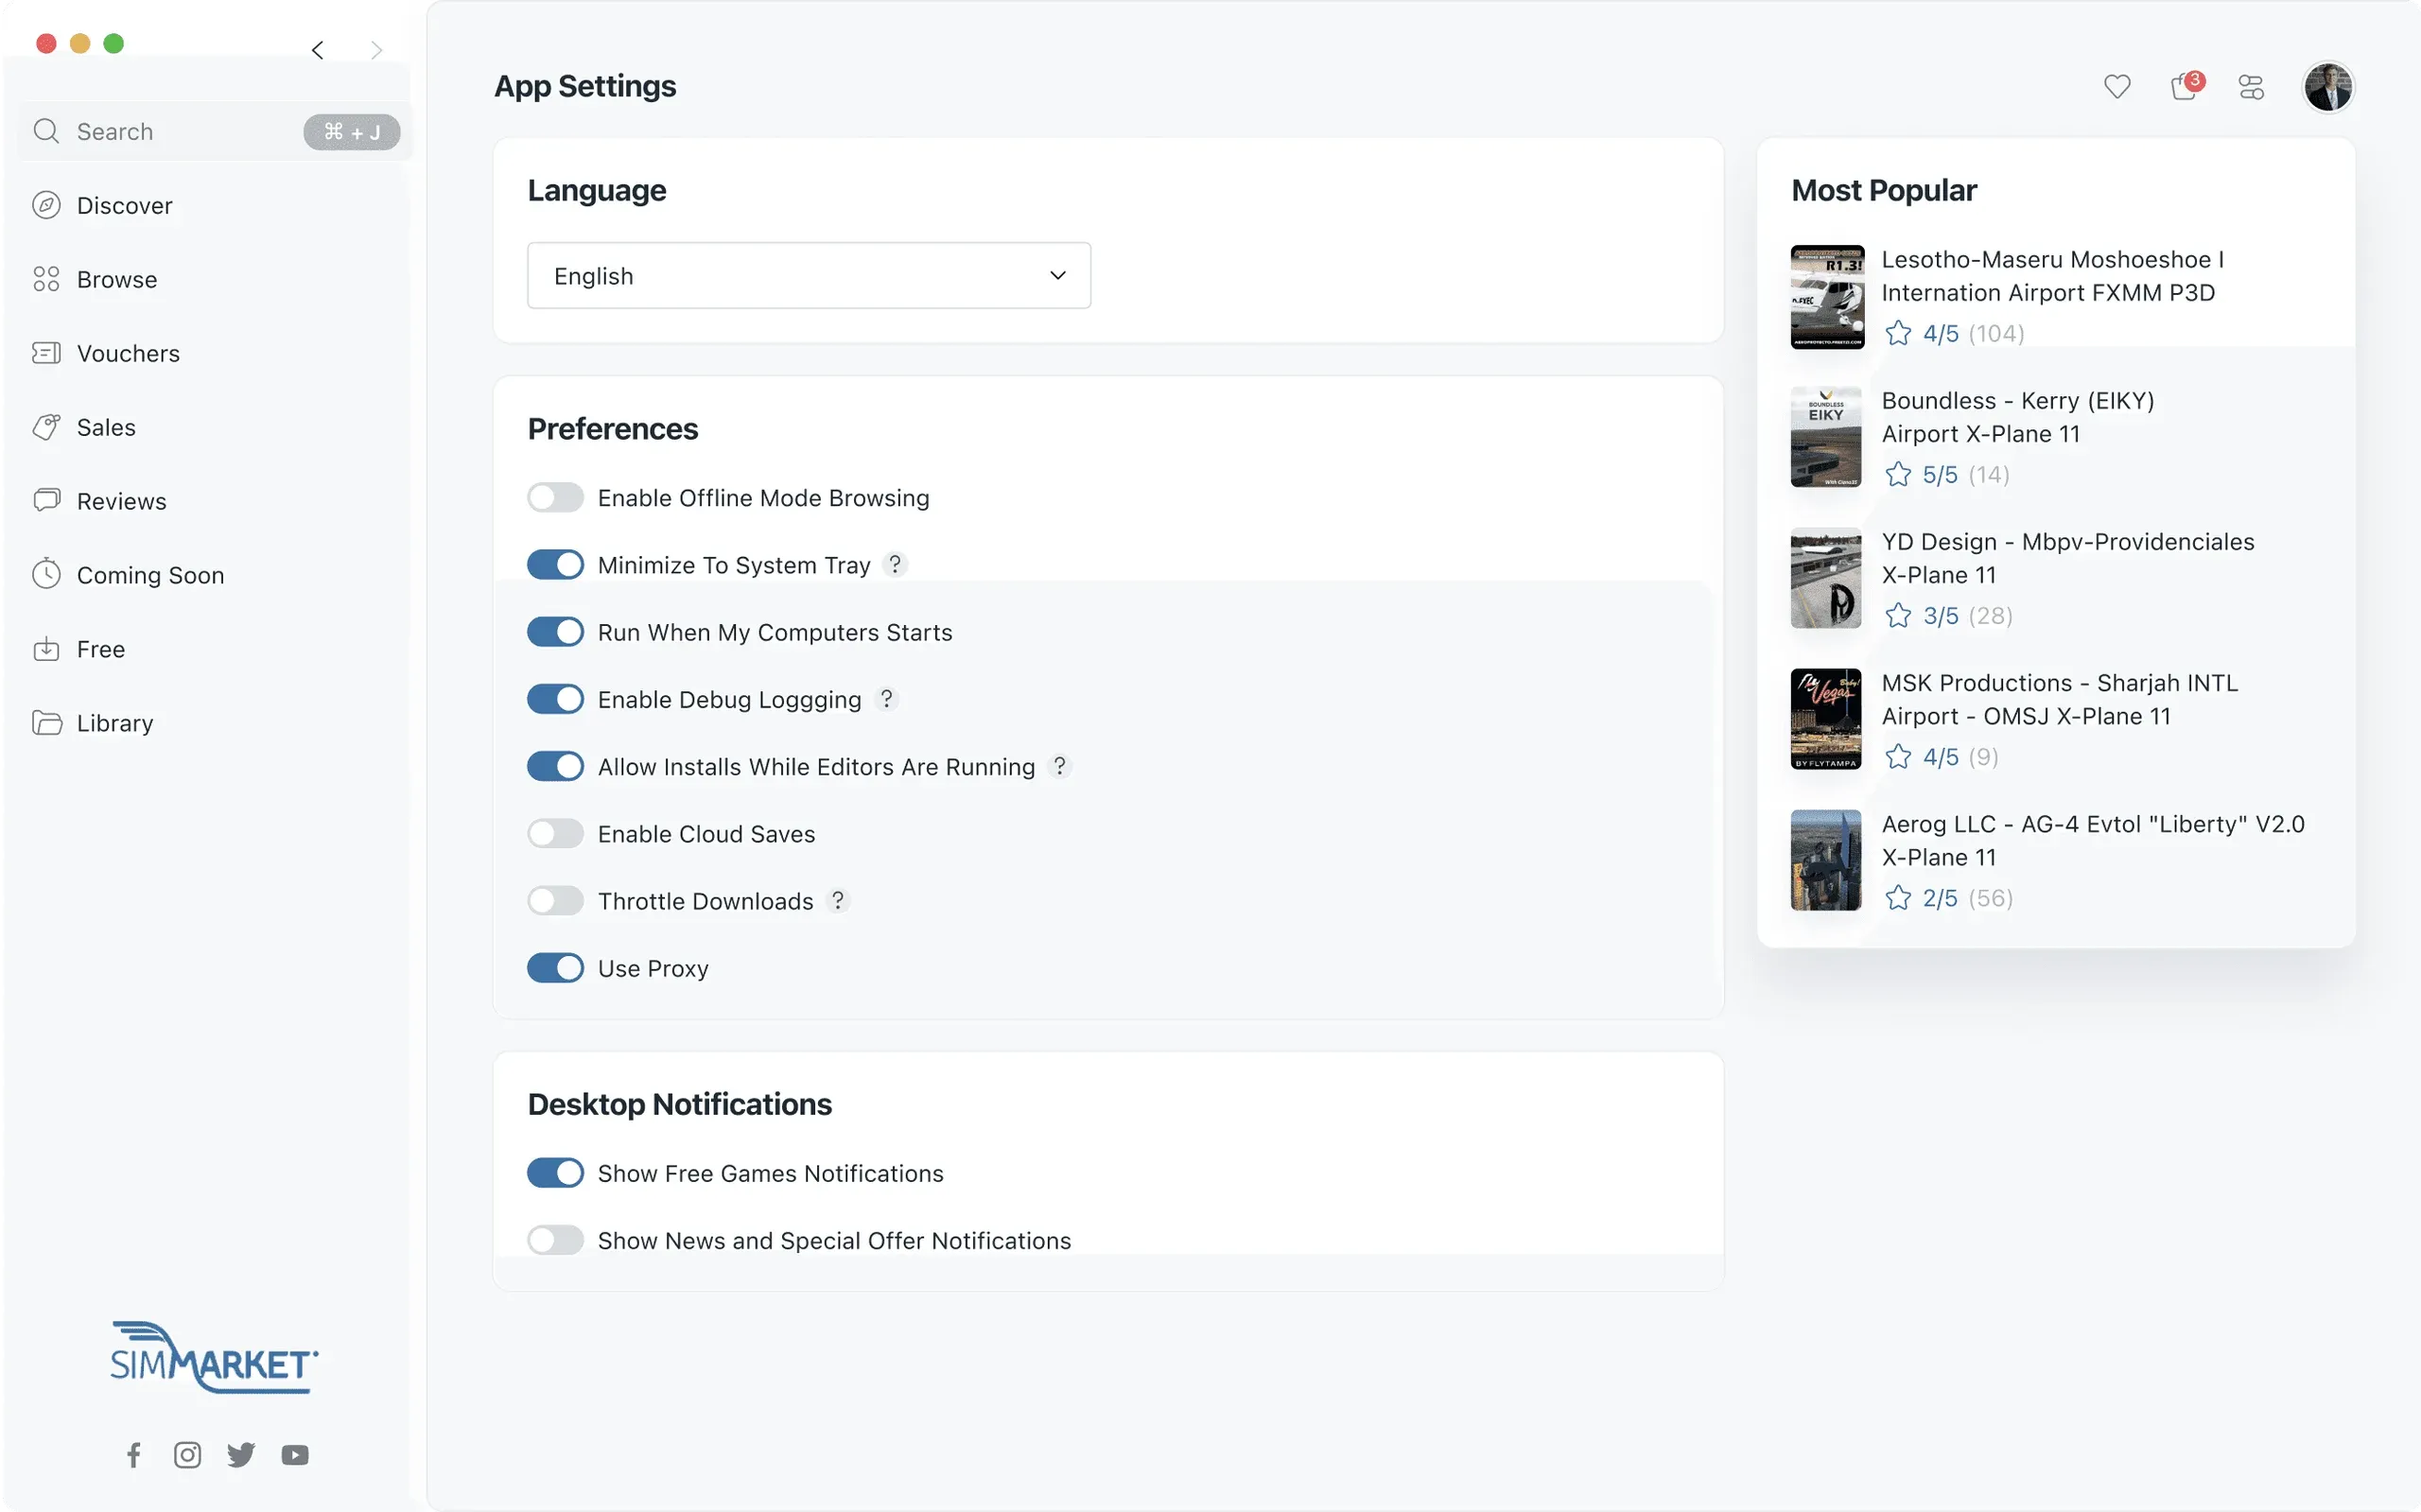Disable Show Free Games Notifications
This screenshot has width=2421, height=1512.
click(x=555, y=1173)
